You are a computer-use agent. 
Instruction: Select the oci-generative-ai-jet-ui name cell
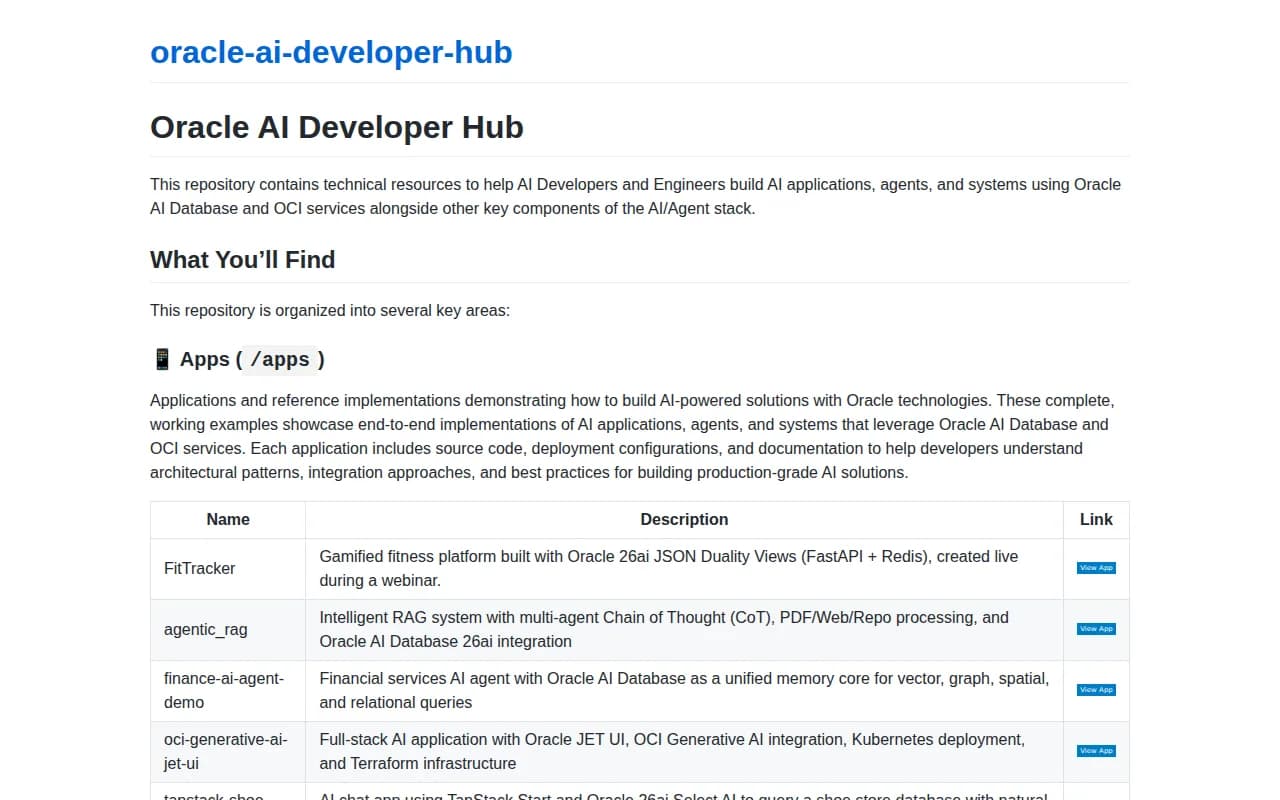[228, 752]
